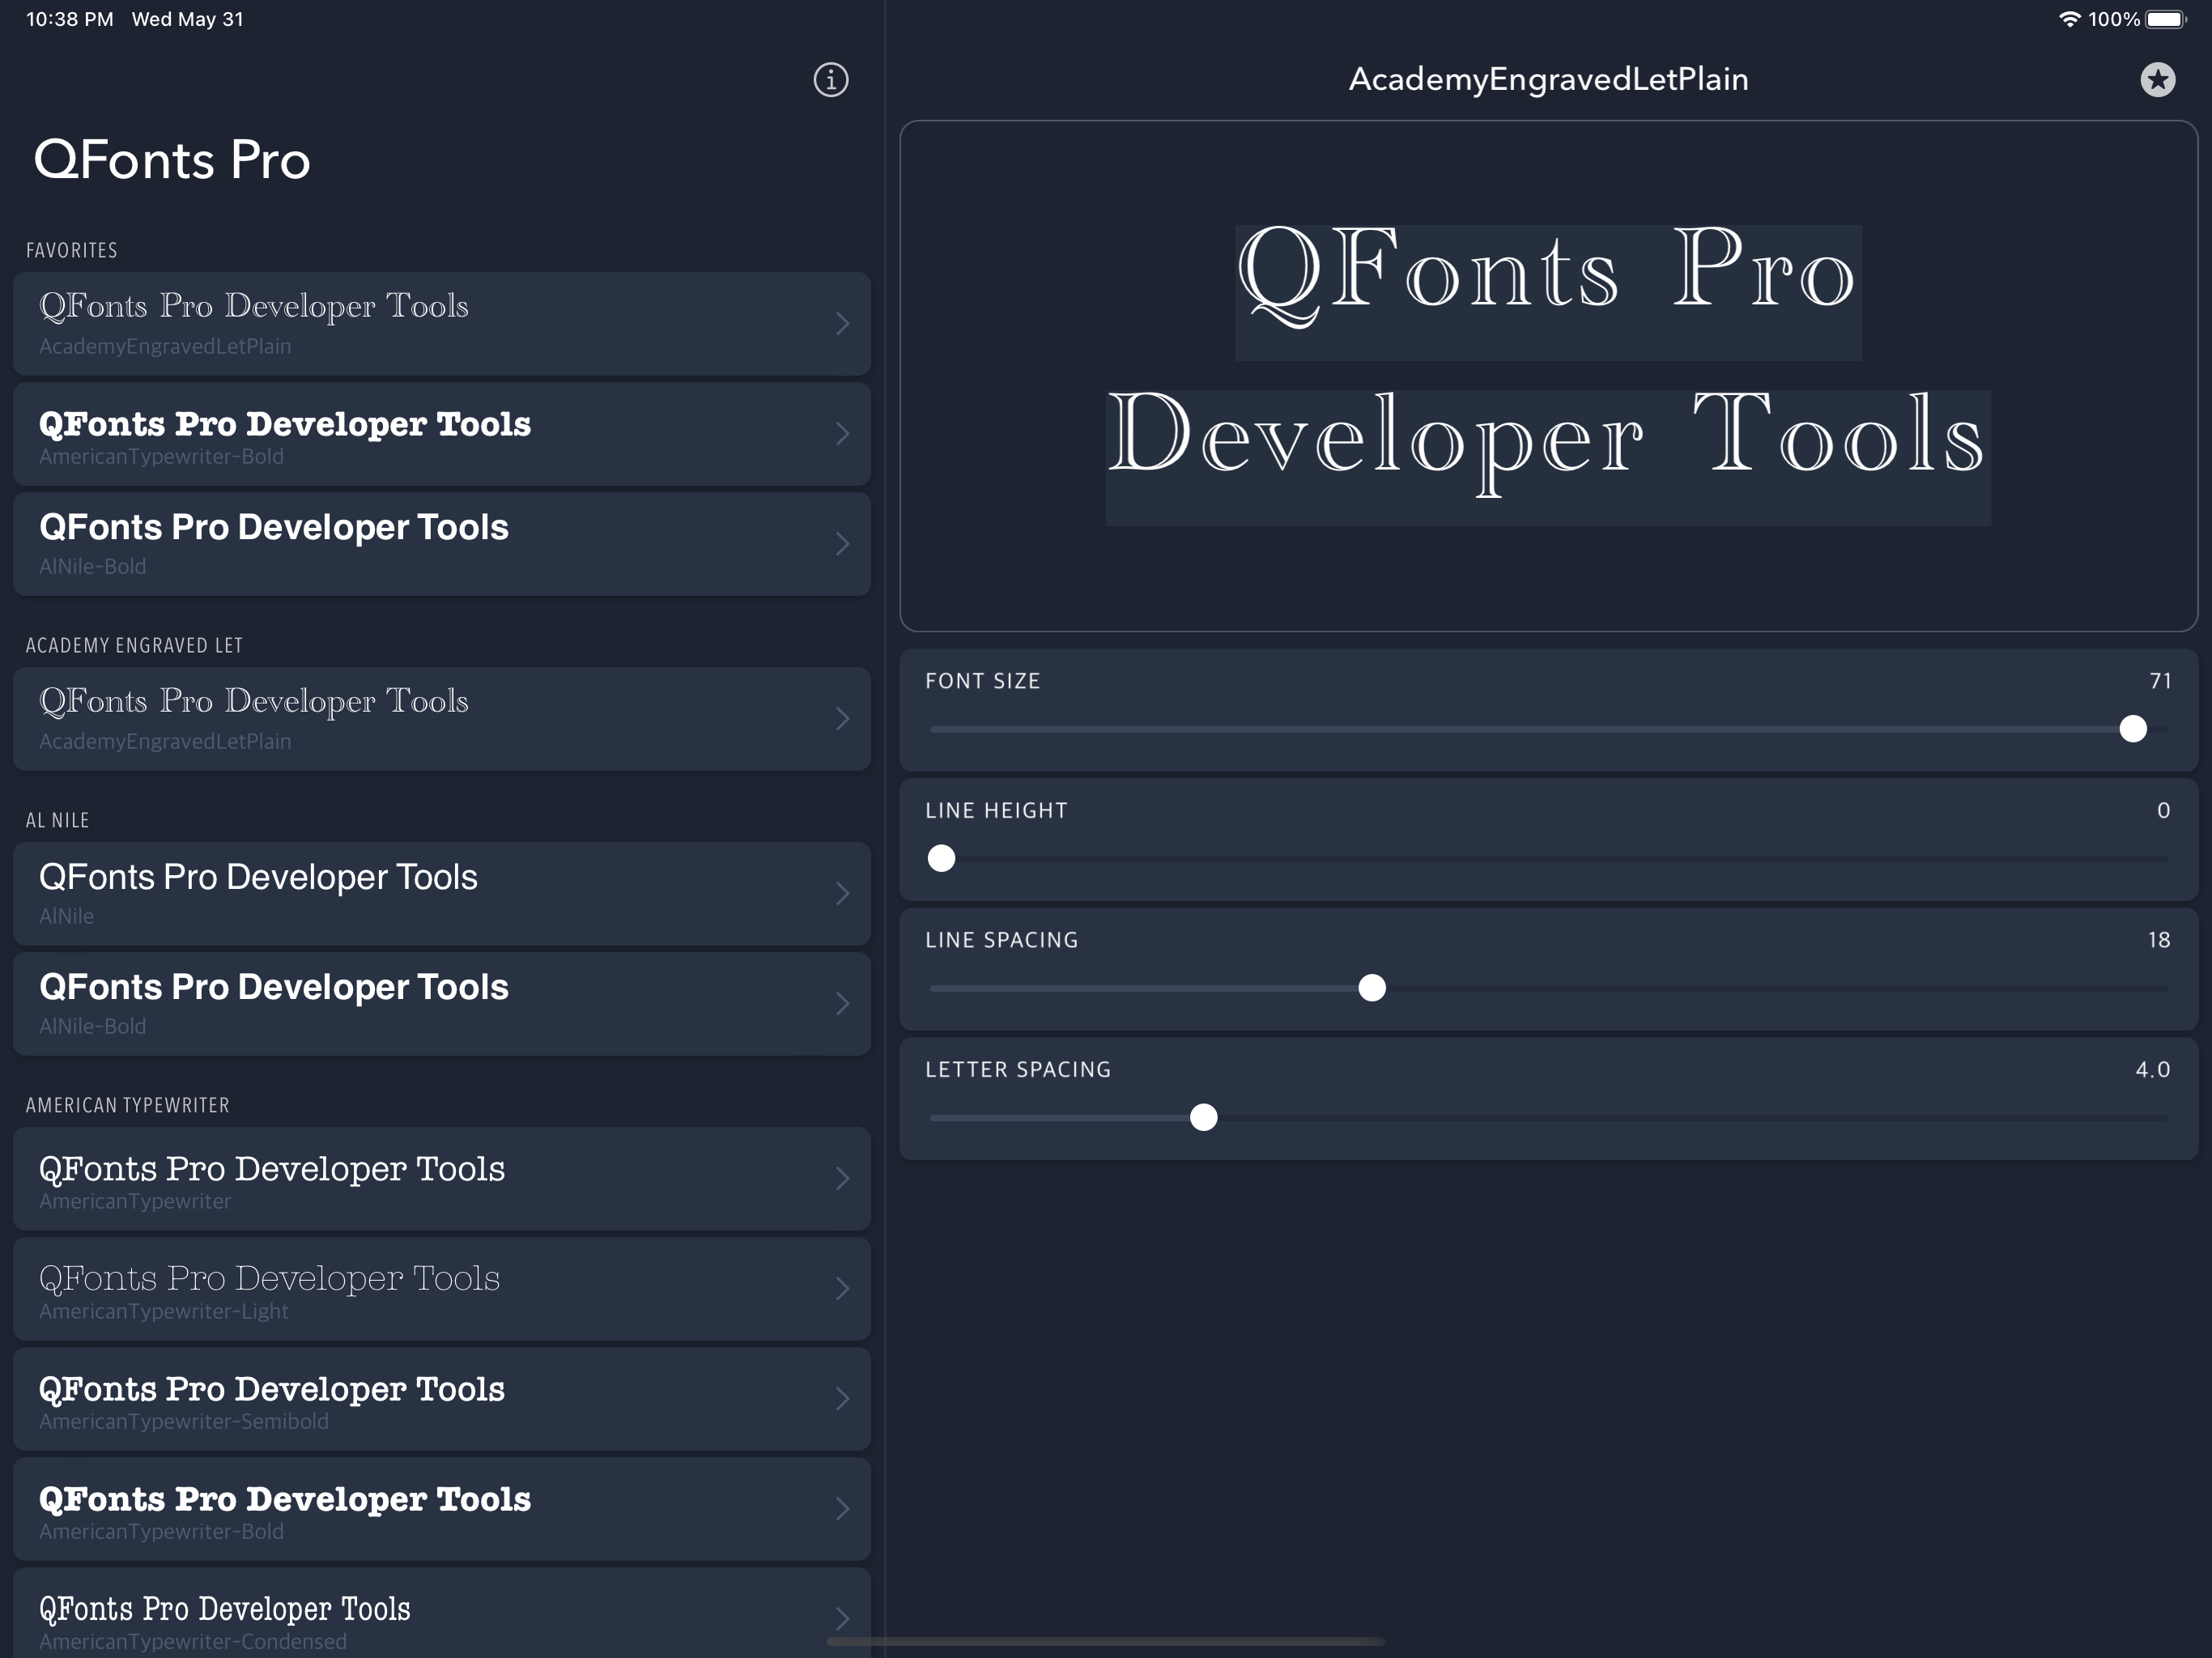
Task: Tap the battery indicator icon
Action: point(2166,19)
